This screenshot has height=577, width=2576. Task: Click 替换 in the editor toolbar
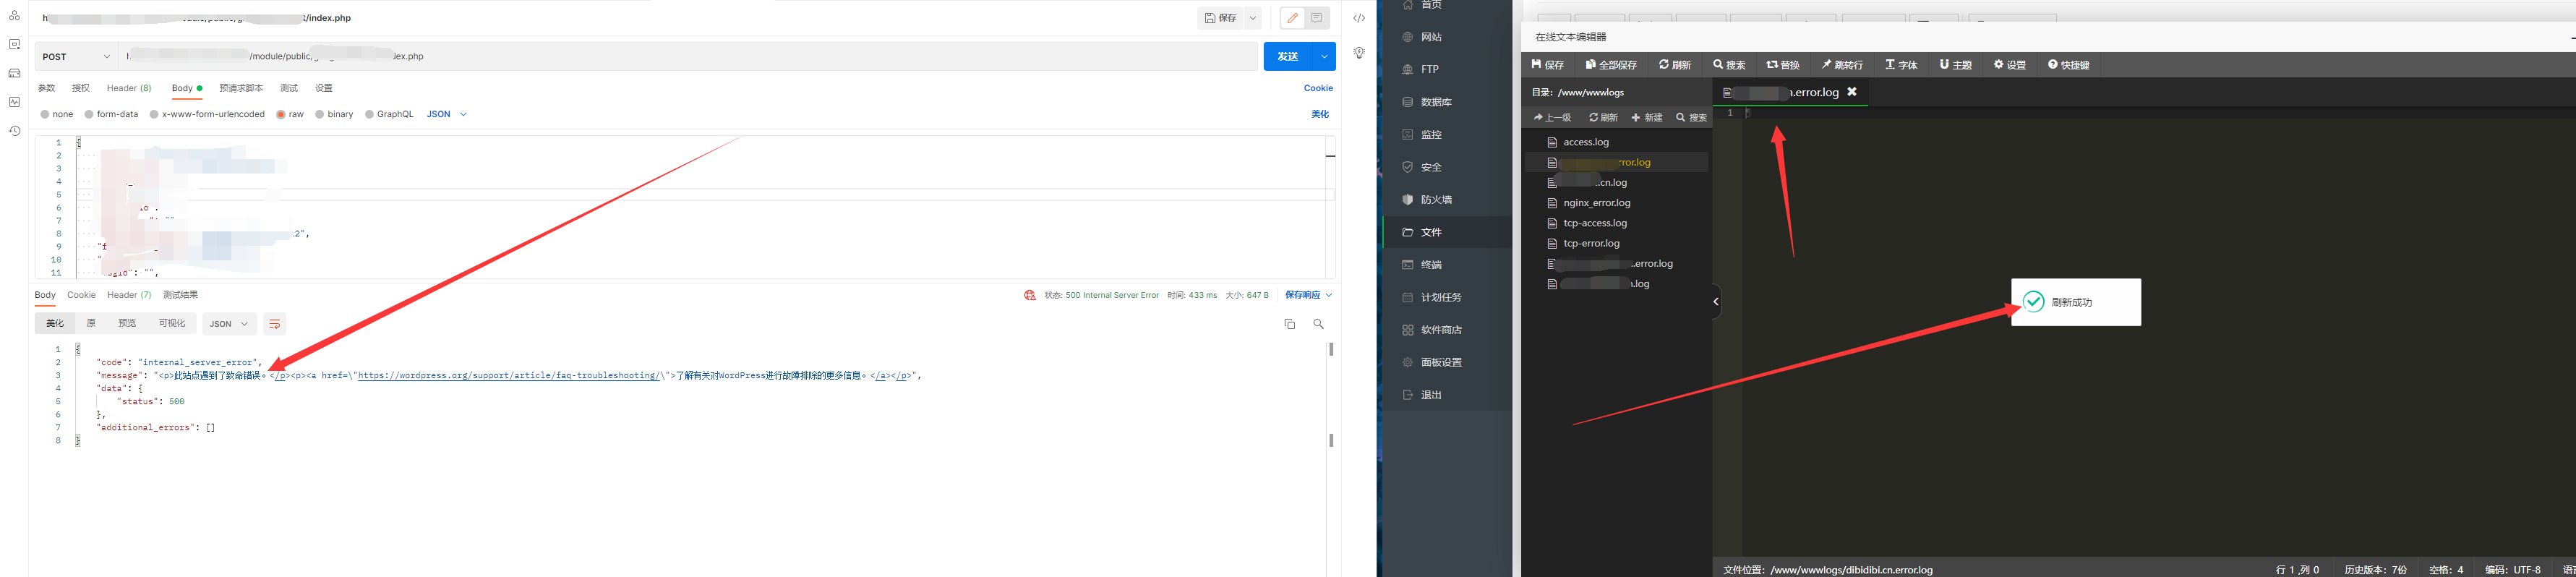point(1783,65)
